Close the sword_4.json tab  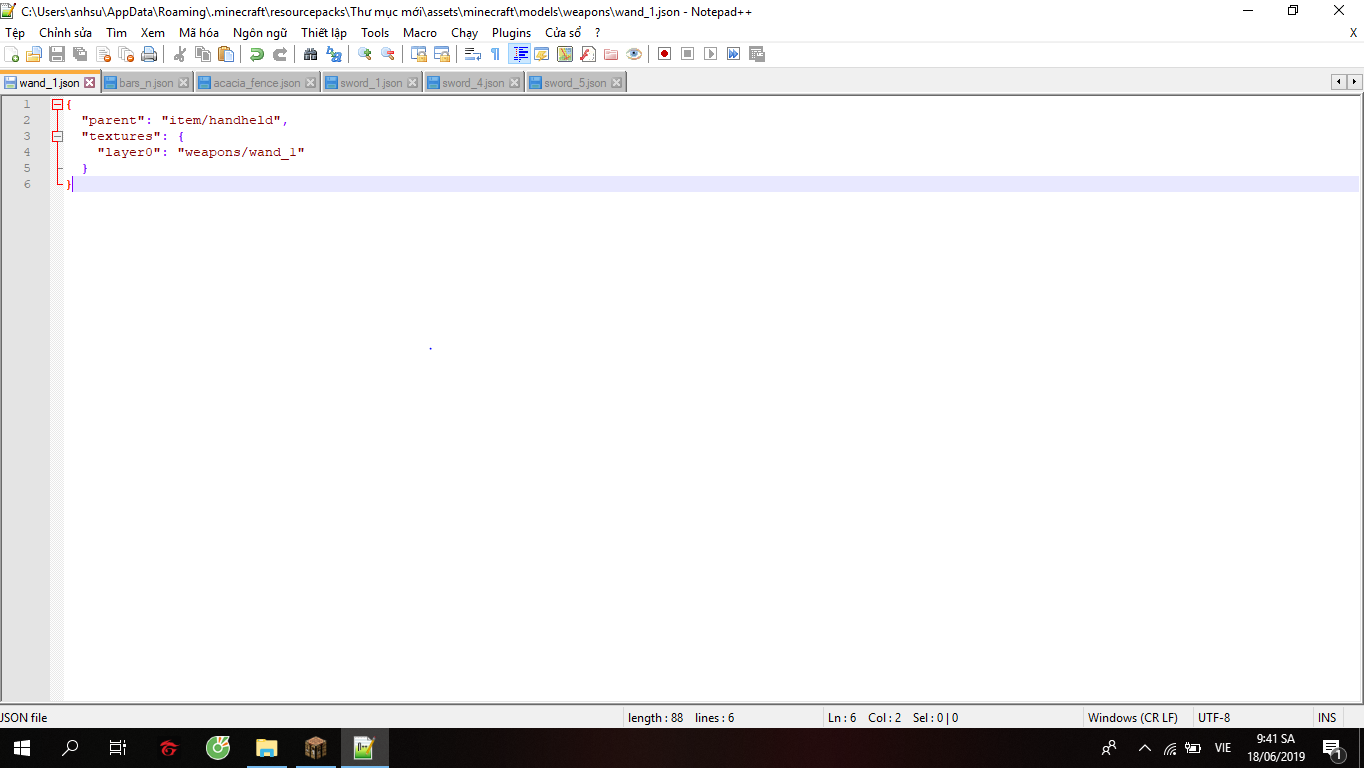515,83
